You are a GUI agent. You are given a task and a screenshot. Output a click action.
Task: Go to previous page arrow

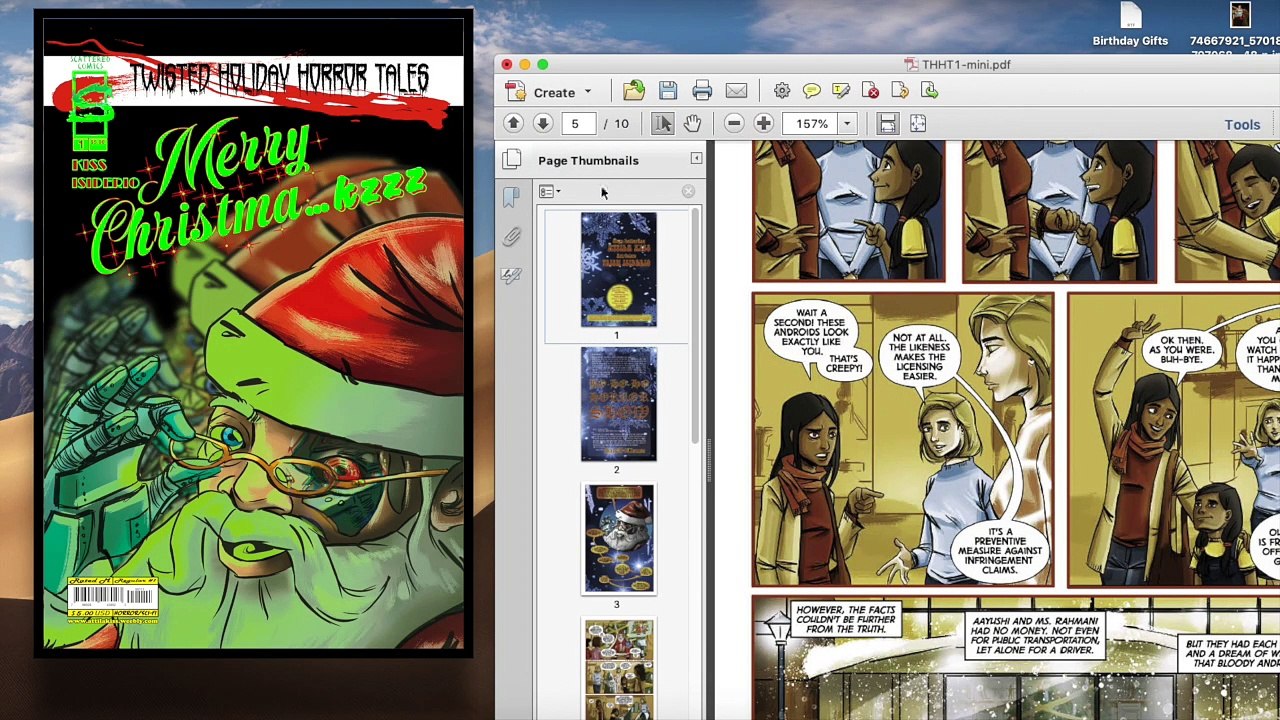pyautogui.click(x=513, y=123)
